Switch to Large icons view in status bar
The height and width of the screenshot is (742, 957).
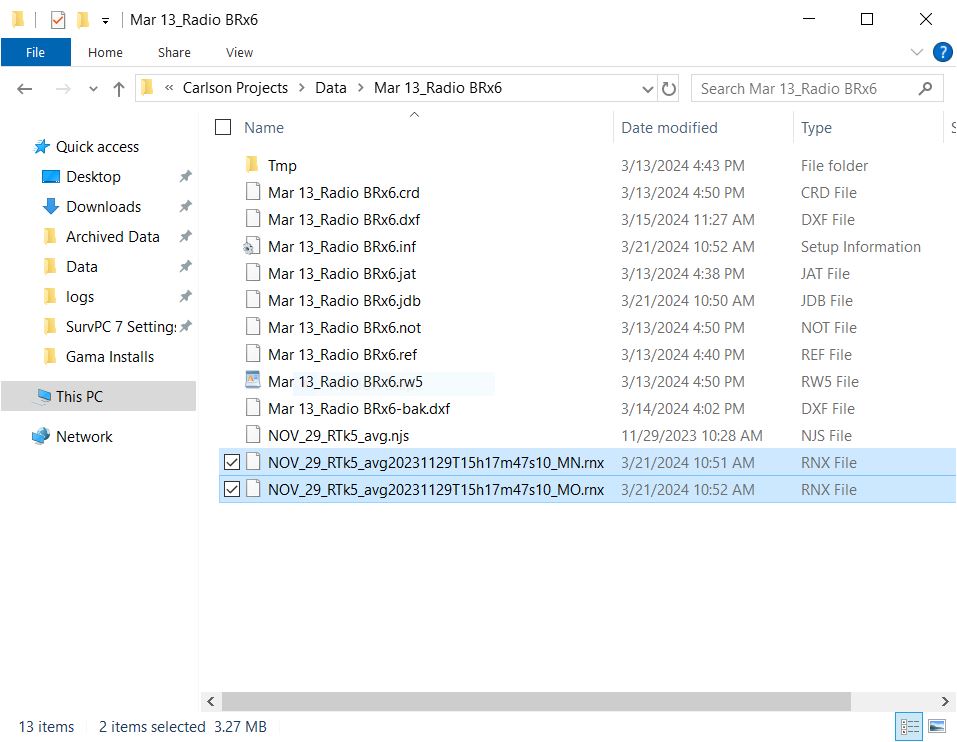tap(937, 727)
